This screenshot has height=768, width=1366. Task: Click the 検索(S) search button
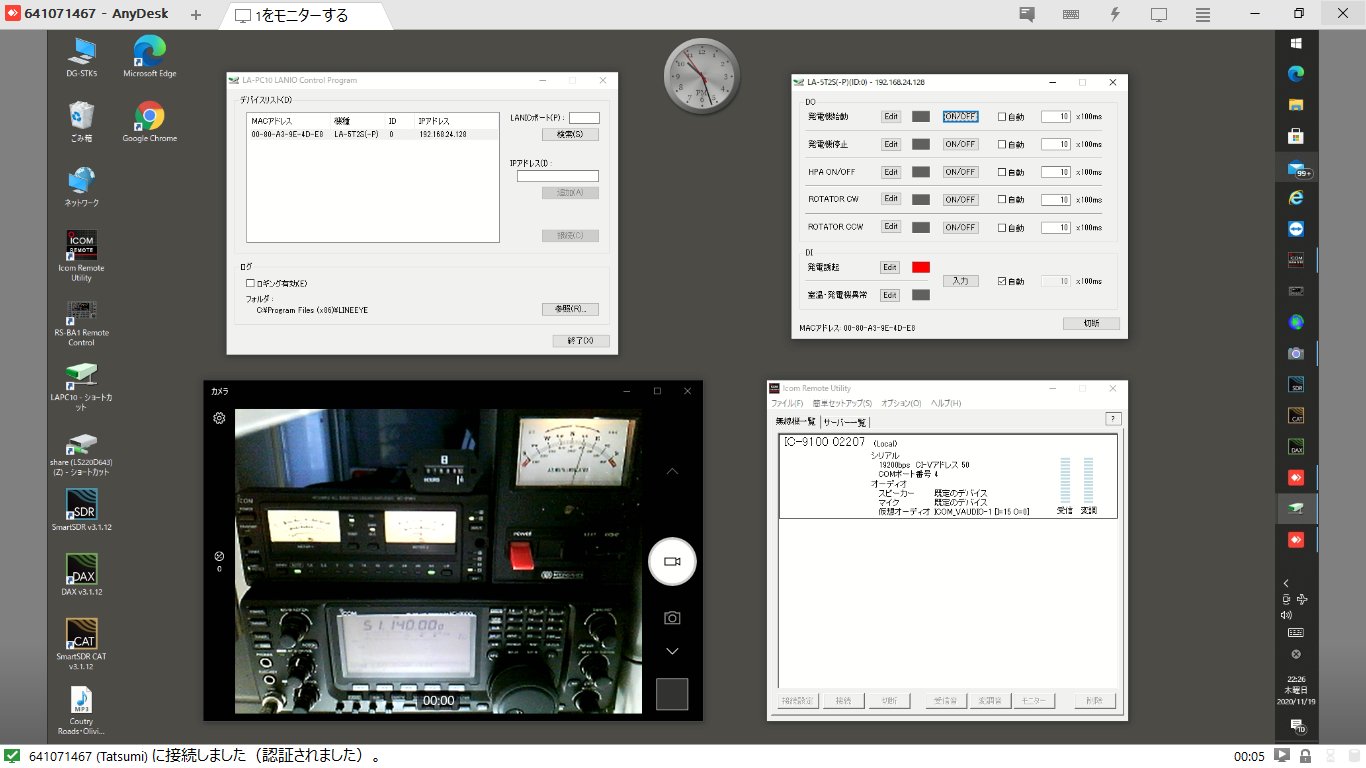pyautogui.click(x=570, y=134)
